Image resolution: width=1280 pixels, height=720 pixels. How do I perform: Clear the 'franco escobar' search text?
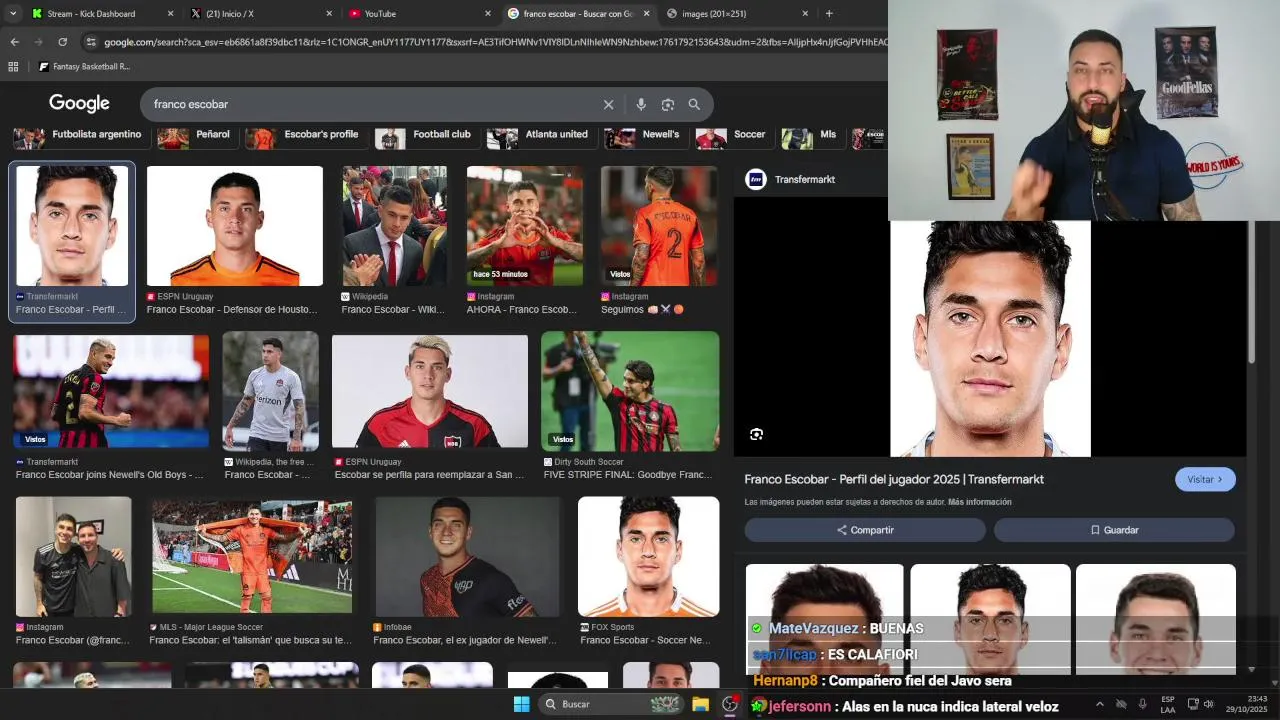[x=608, y=104]
